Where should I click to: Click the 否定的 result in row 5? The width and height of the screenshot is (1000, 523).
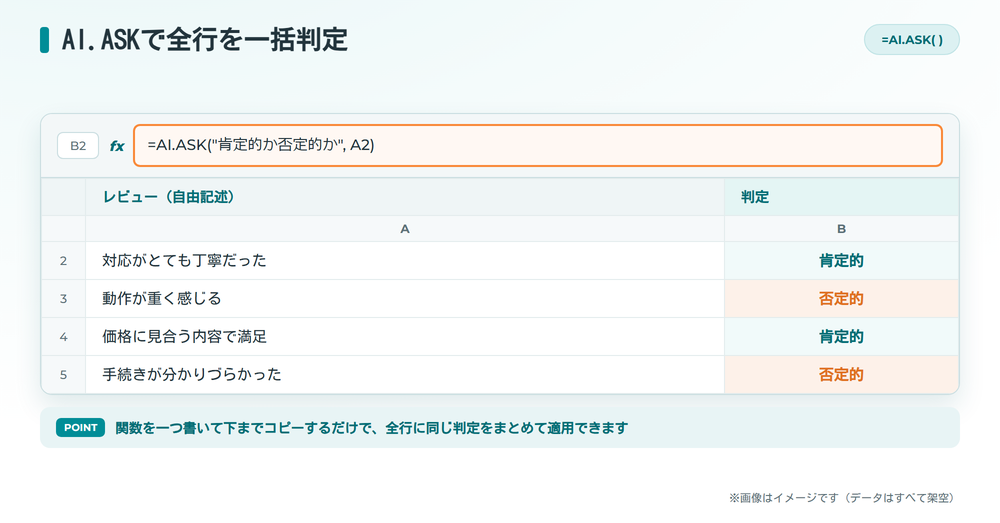(841, 374)
